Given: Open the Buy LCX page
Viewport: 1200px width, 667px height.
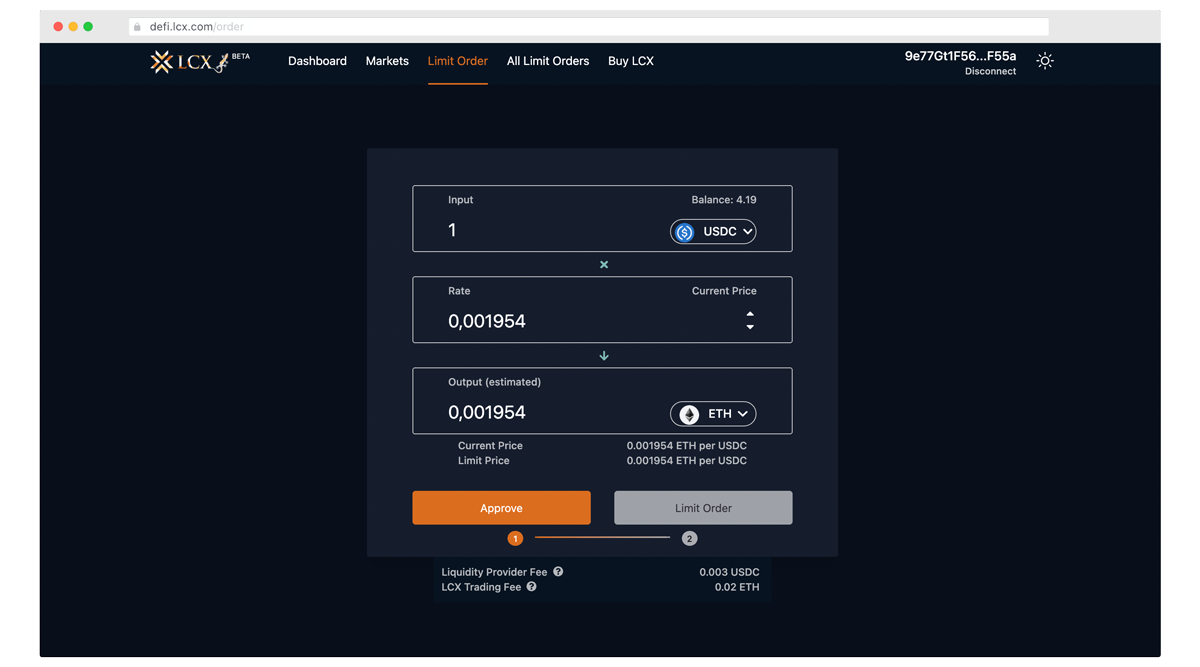Looking at the screenshot, I should coord(630,61).
